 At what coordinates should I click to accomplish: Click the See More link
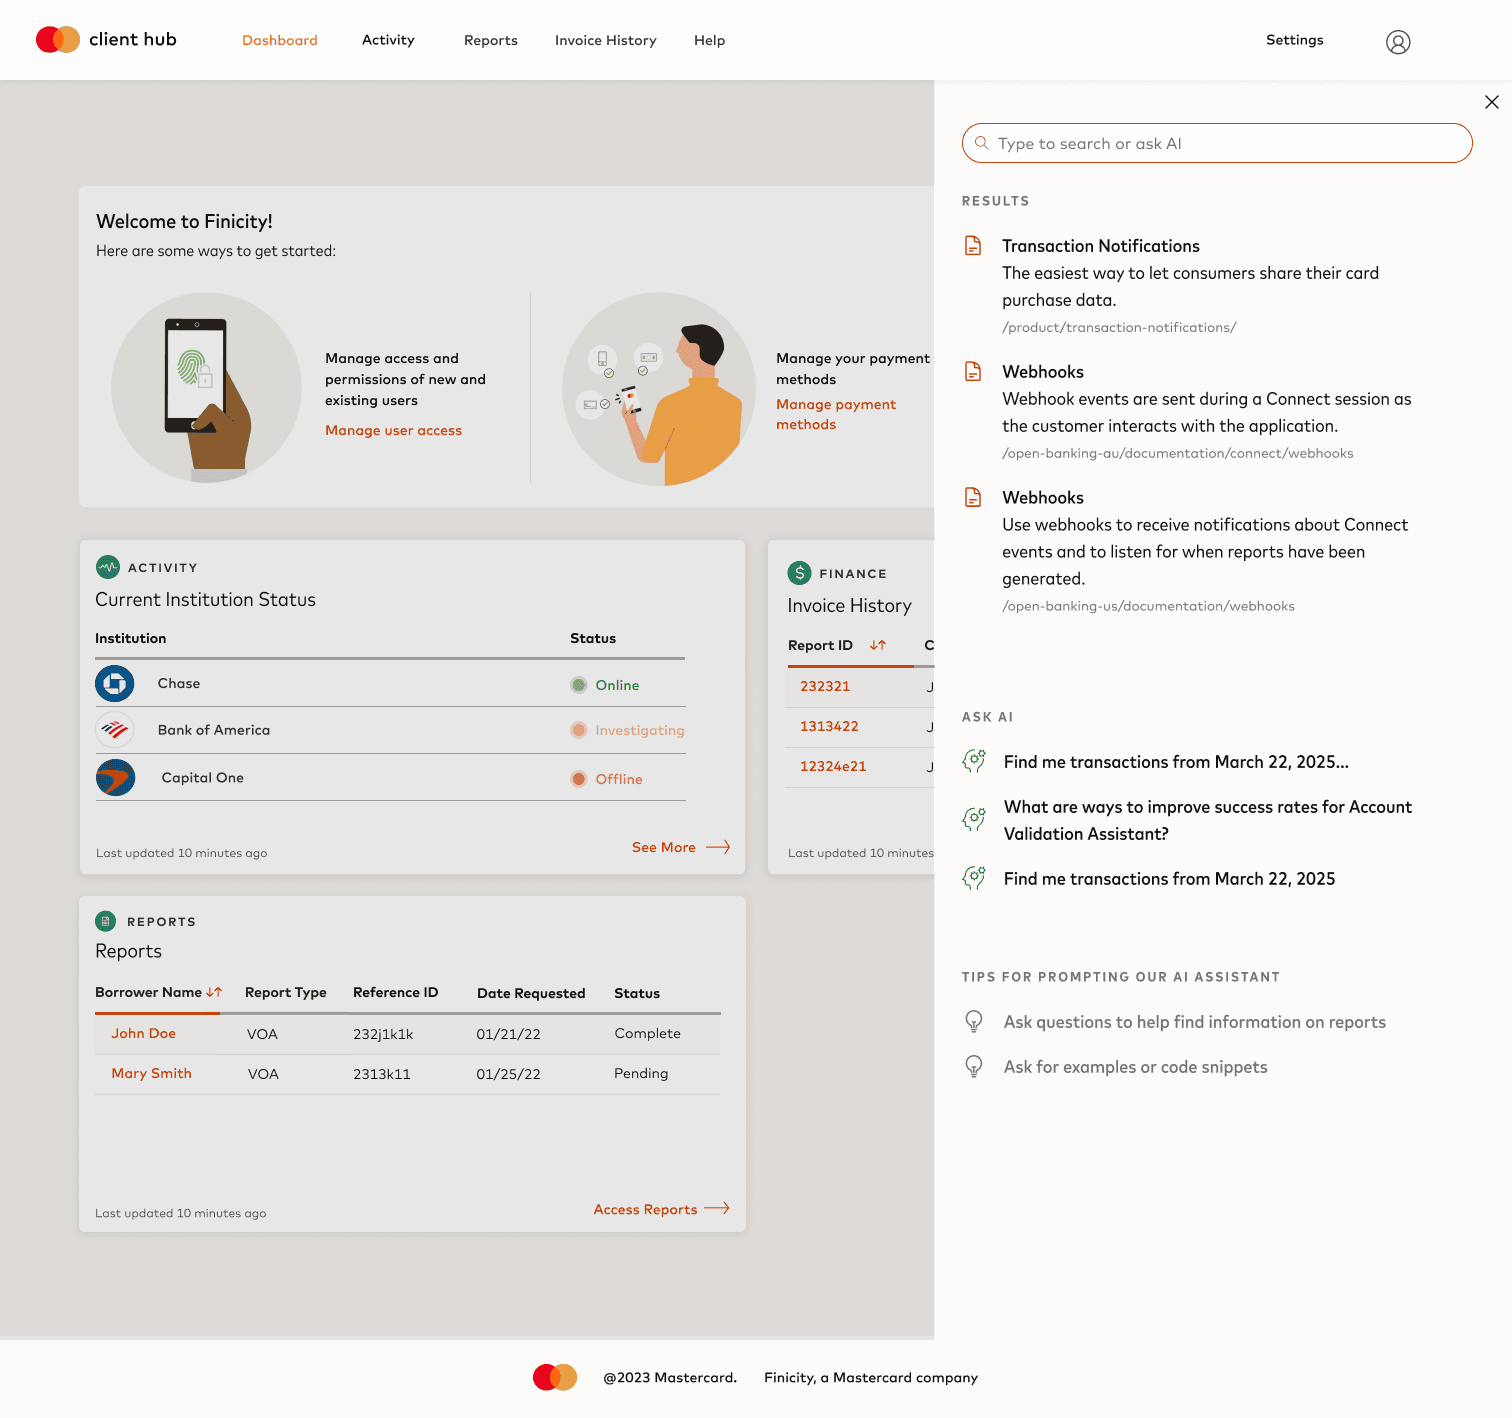[x=664, y=847]
